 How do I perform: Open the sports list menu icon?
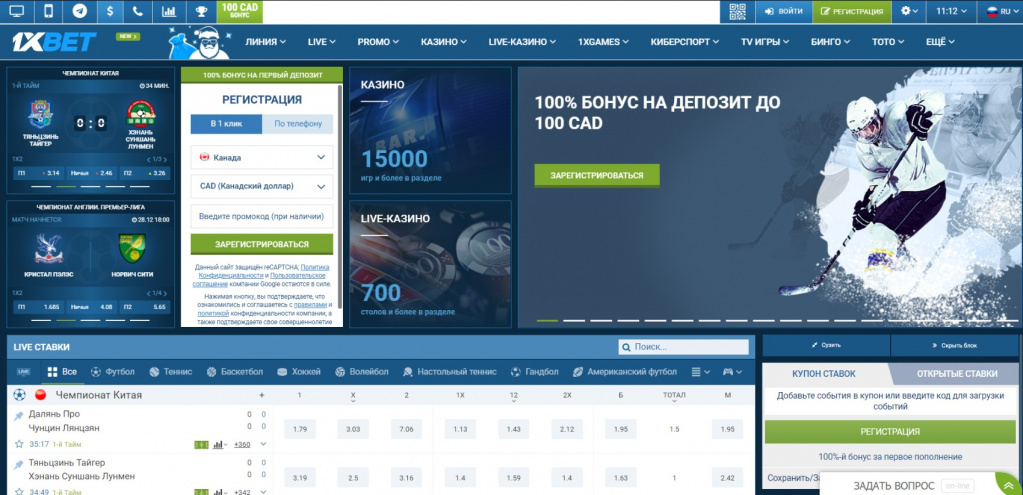[x=701, y=372]
